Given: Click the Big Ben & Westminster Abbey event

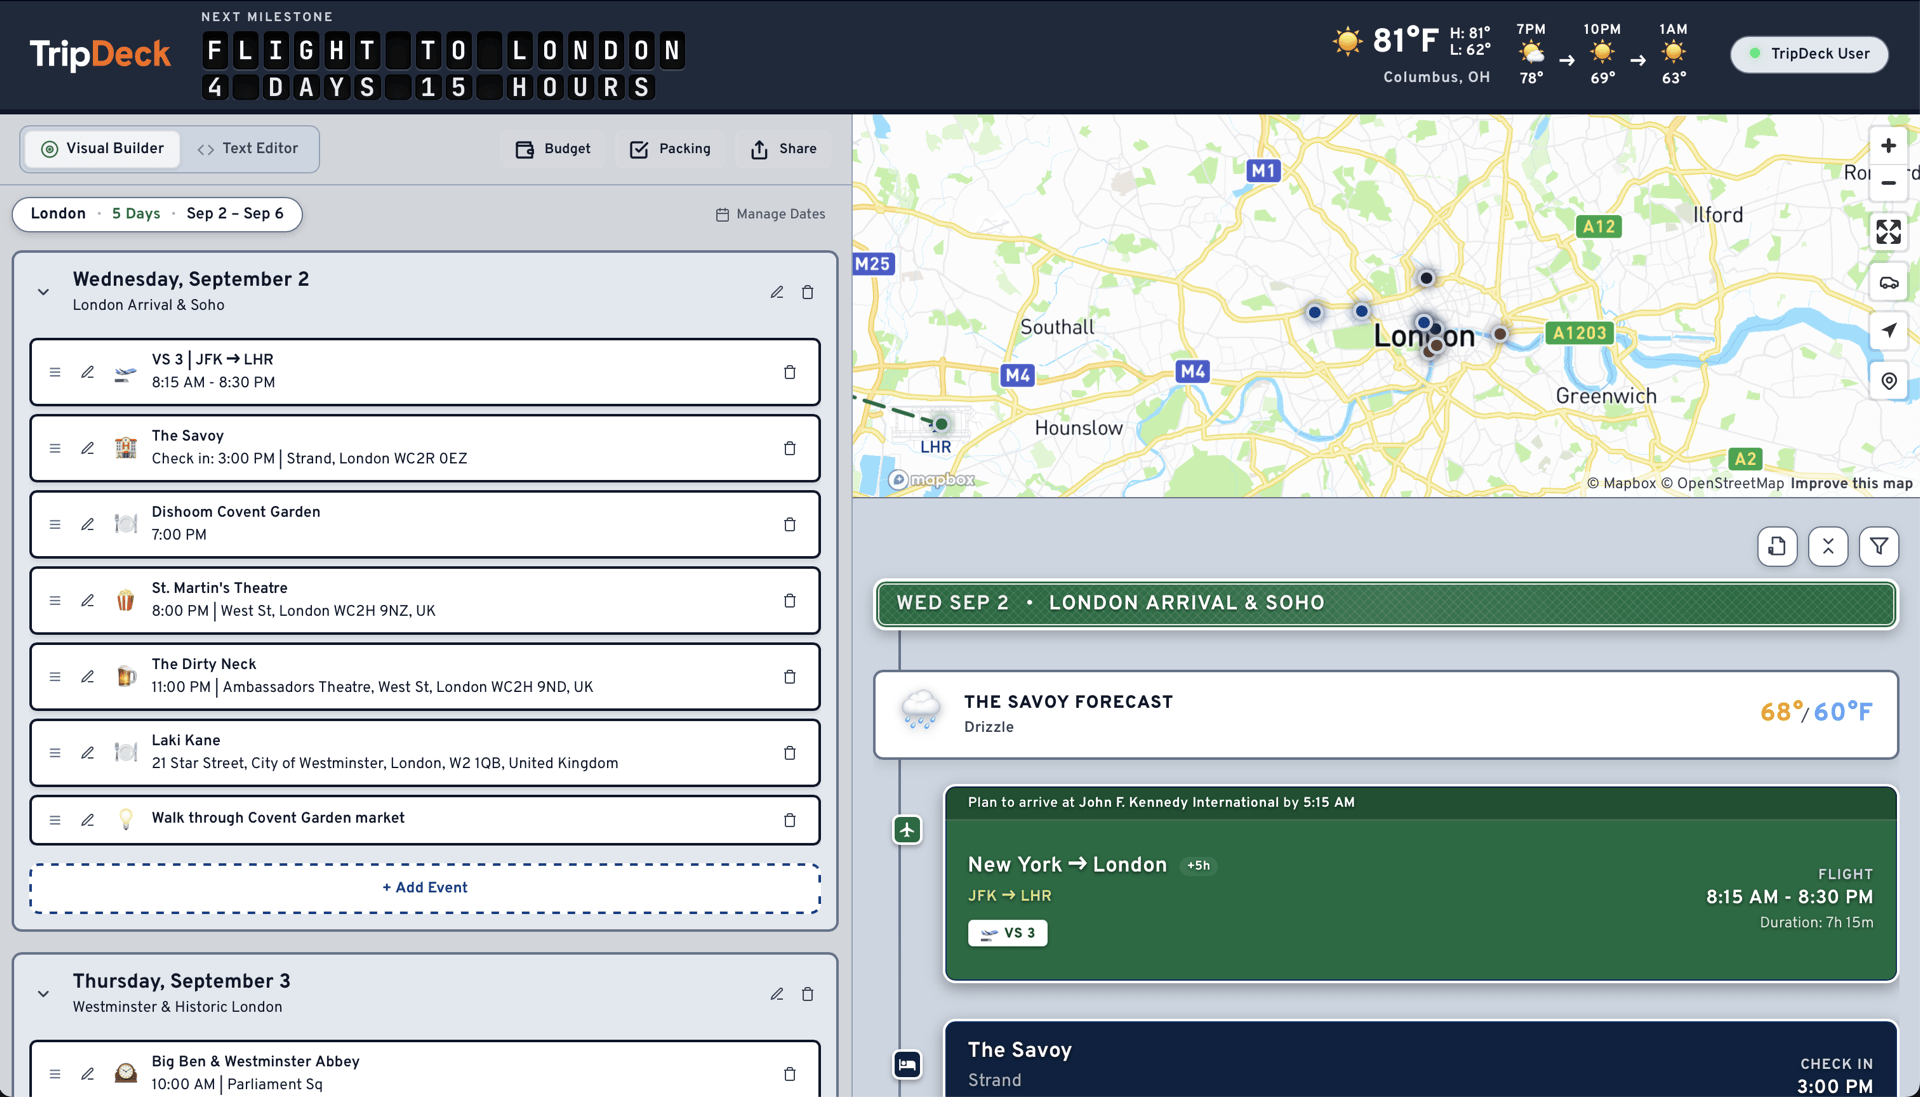Looking at the screenshot, I should 425,1069.
